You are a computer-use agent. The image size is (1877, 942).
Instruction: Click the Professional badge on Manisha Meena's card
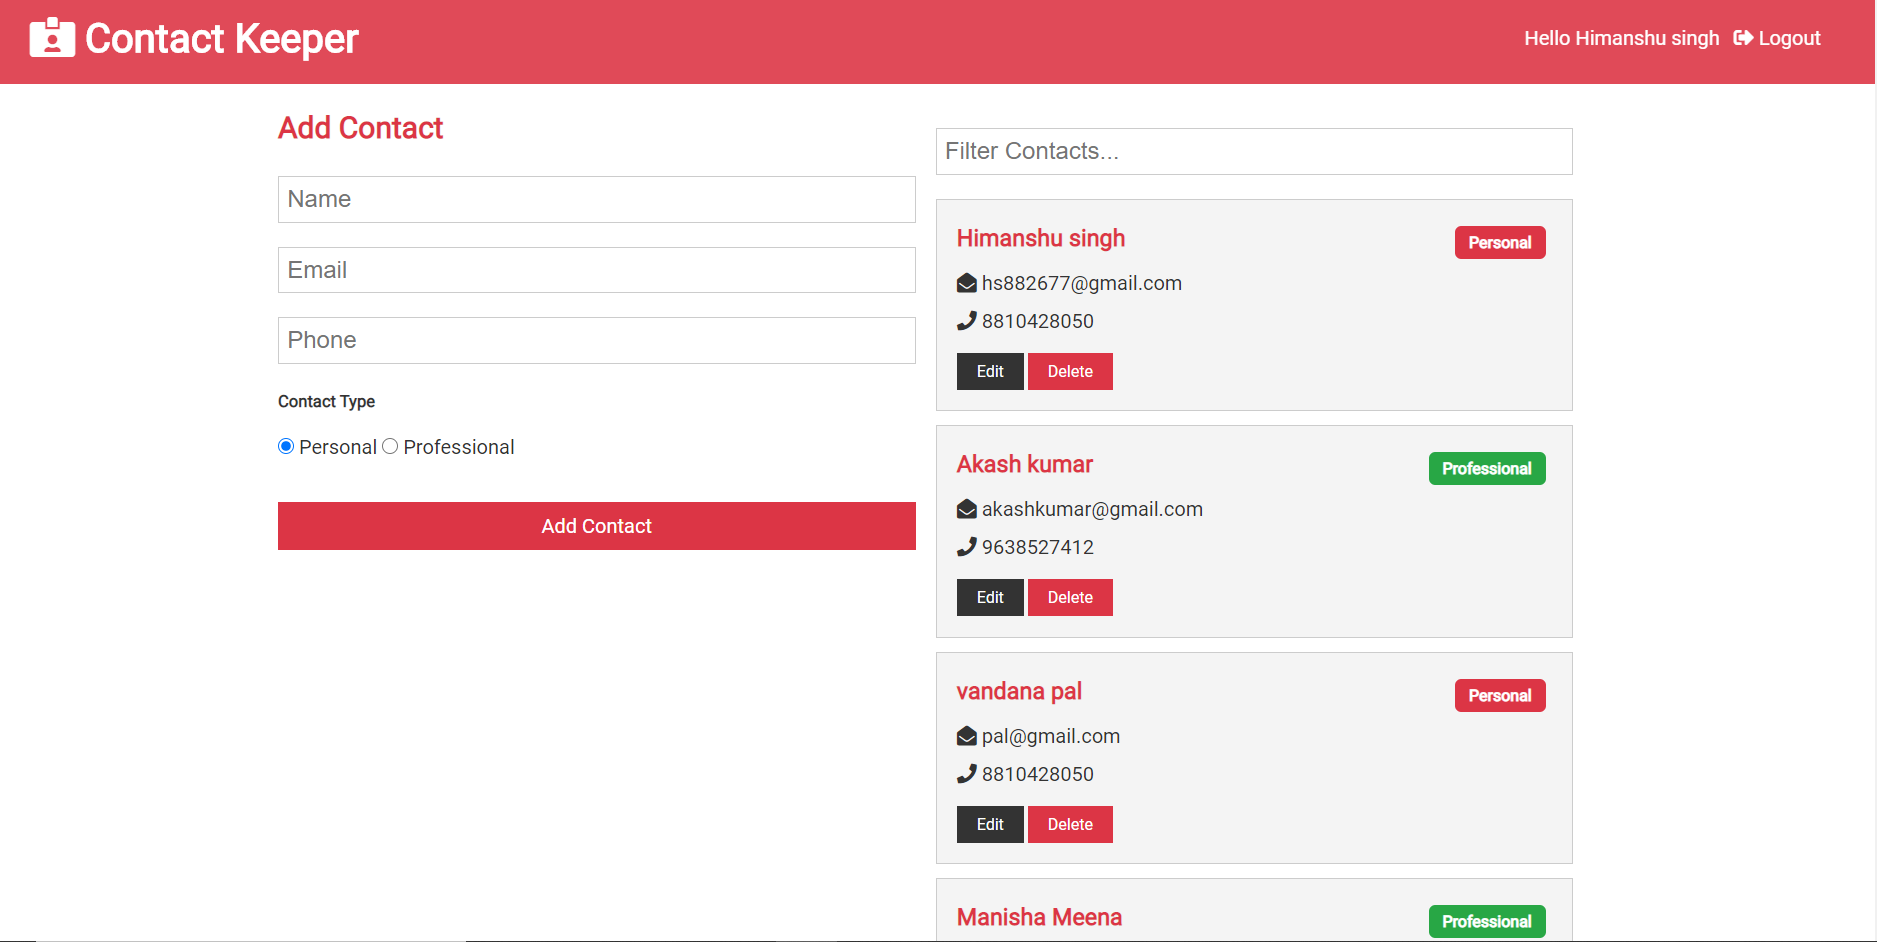click(1487, 921)
